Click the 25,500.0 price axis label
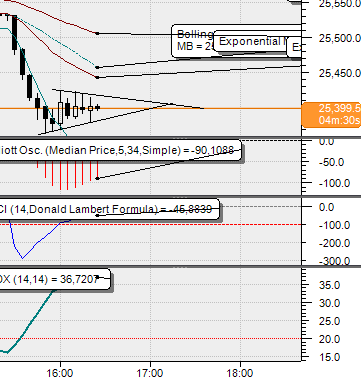 (x=340, y=38)
